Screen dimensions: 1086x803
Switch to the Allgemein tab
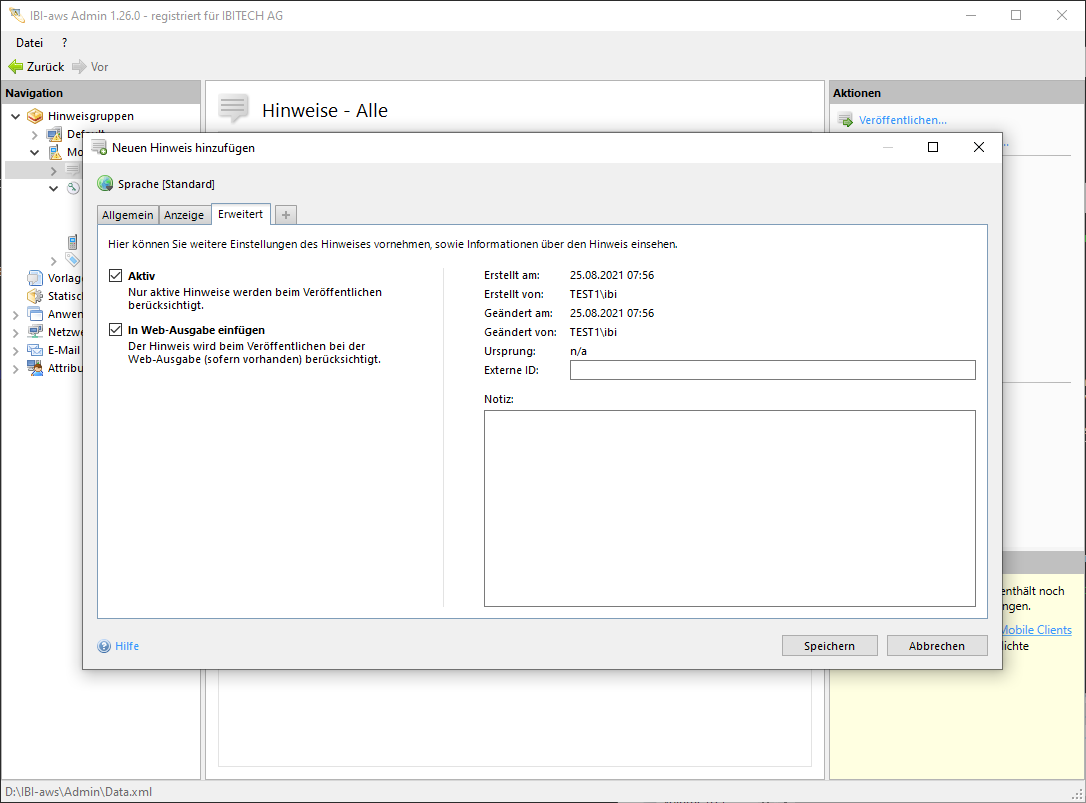(128, 215)
